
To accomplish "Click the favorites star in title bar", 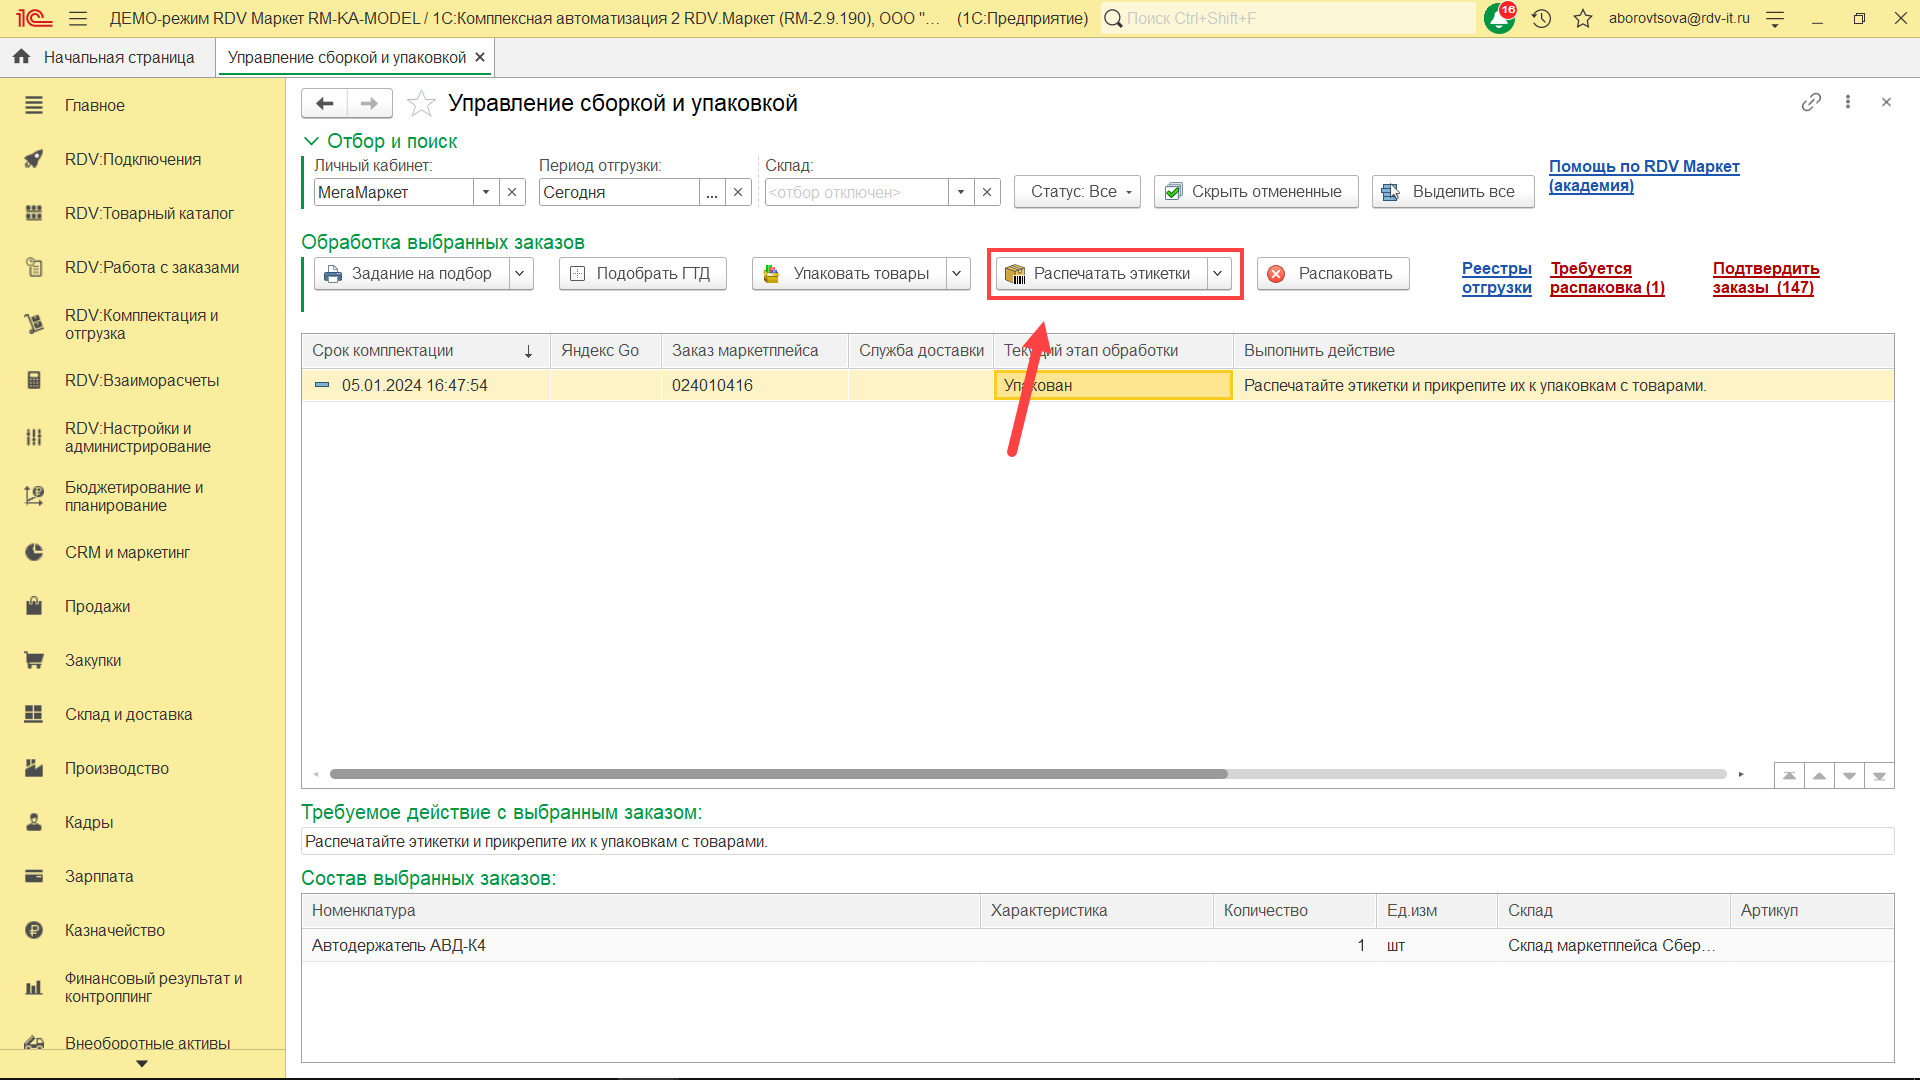I will tap(1582, 18).
